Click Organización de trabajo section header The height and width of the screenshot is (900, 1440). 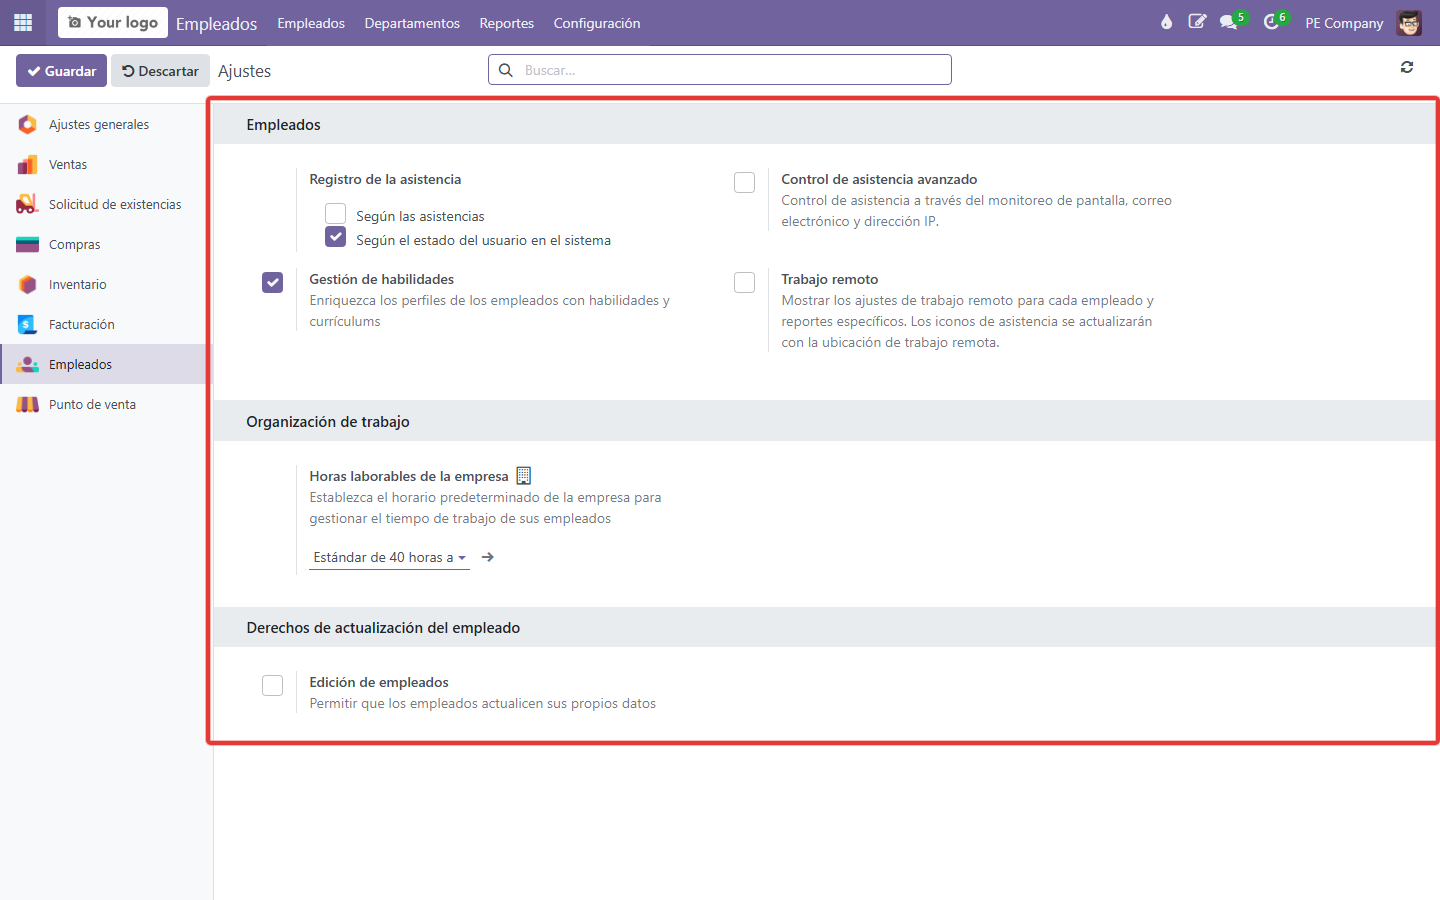point(328,422)
